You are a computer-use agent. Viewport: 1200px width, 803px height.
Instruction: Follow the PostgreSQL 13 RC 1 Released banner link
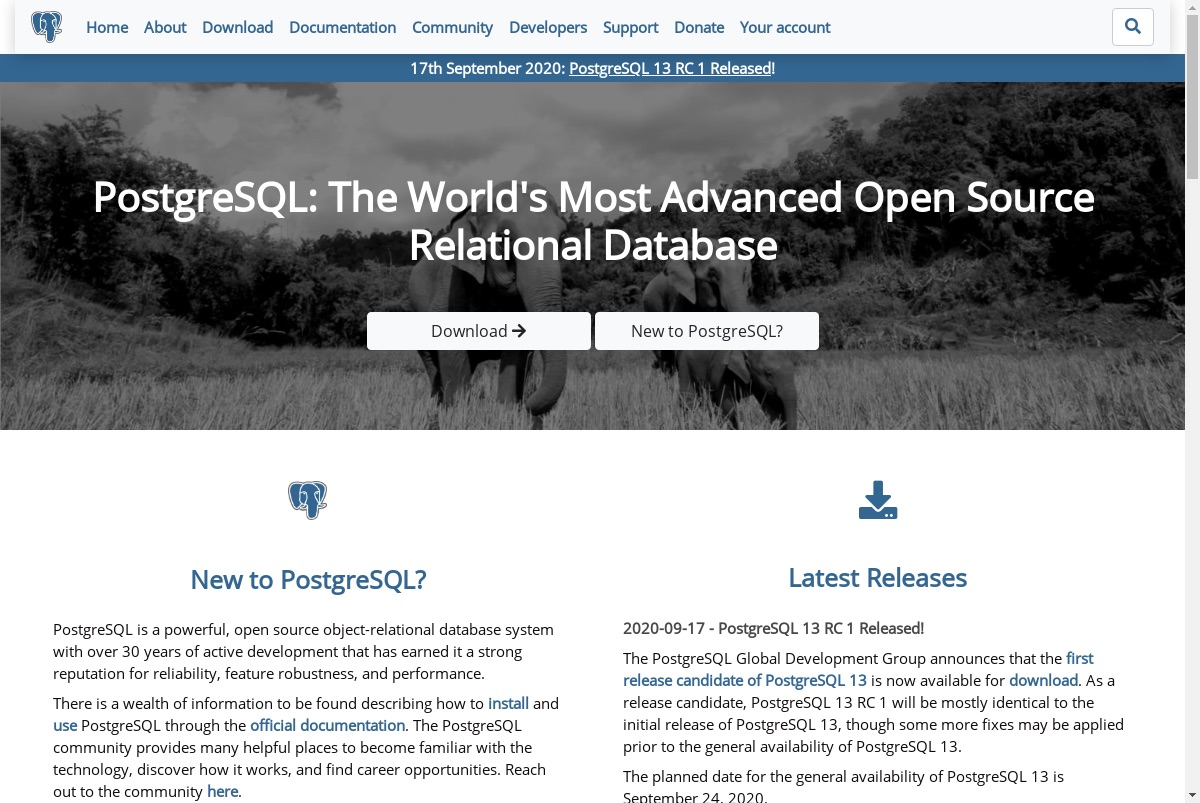pyautogui.click(x=670, y=68)
